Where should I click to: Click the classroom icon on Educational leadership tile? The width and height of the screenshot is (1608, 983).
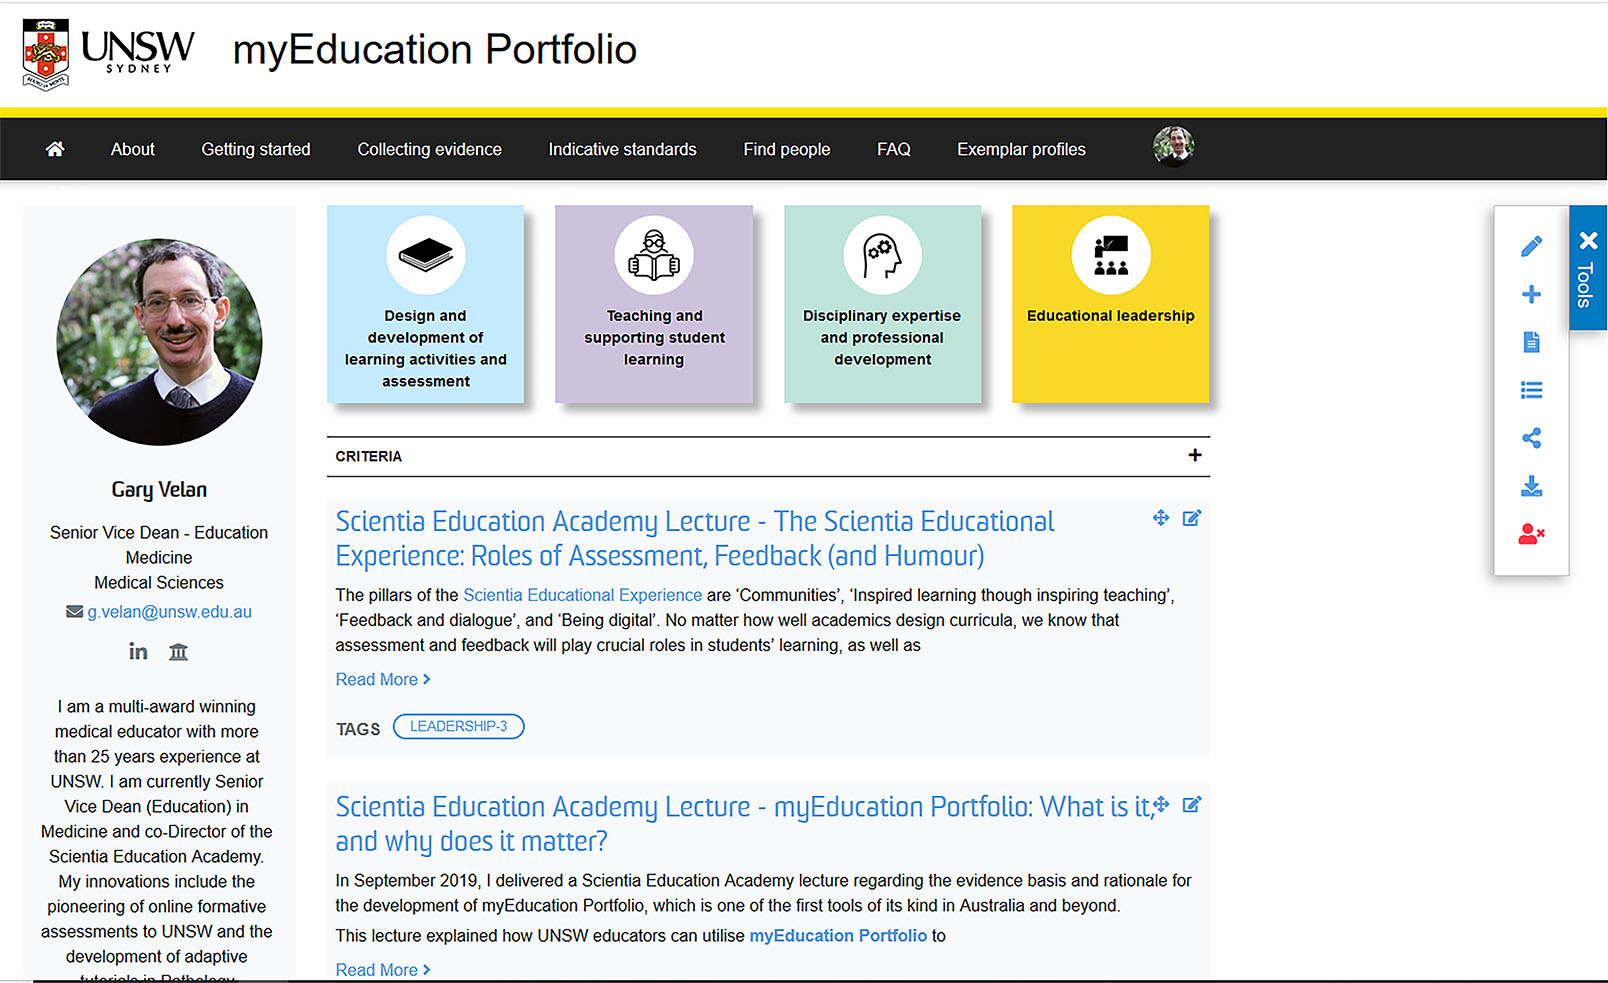point(1111,255)
